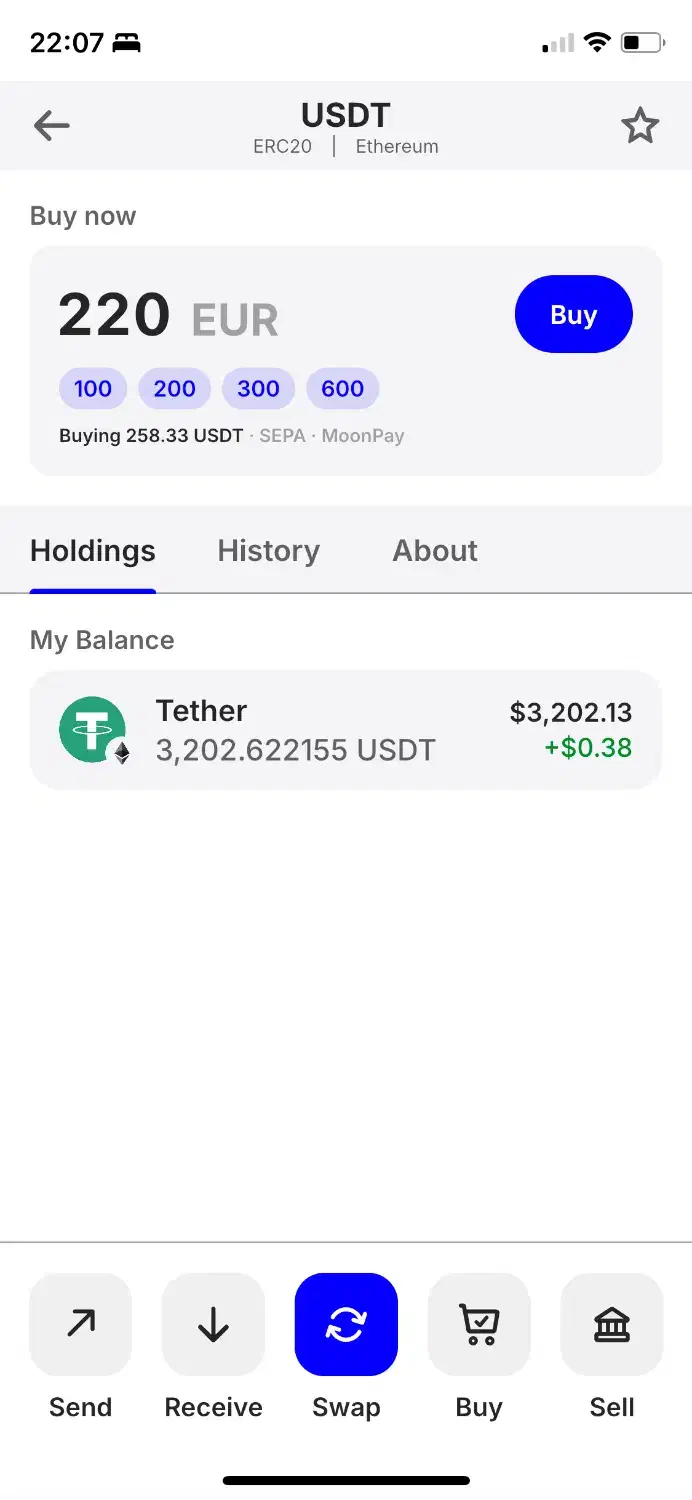Toggle the favorite star icon
Viewport: 692px width, 1500px height.
pos(640,126)
